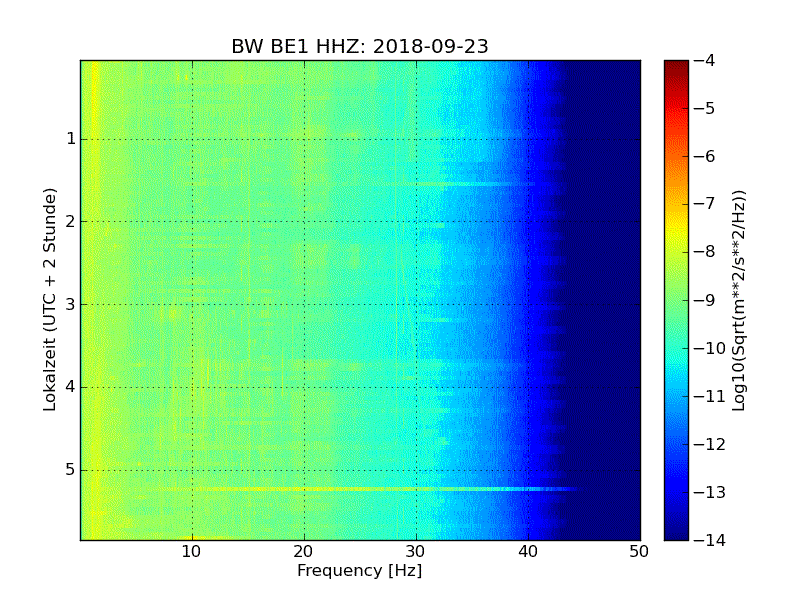The image size is (800, 600).
Task: Click the plot title 'BW BE1 HHZ: 2018-09-23'
Action: pos(360,46)
